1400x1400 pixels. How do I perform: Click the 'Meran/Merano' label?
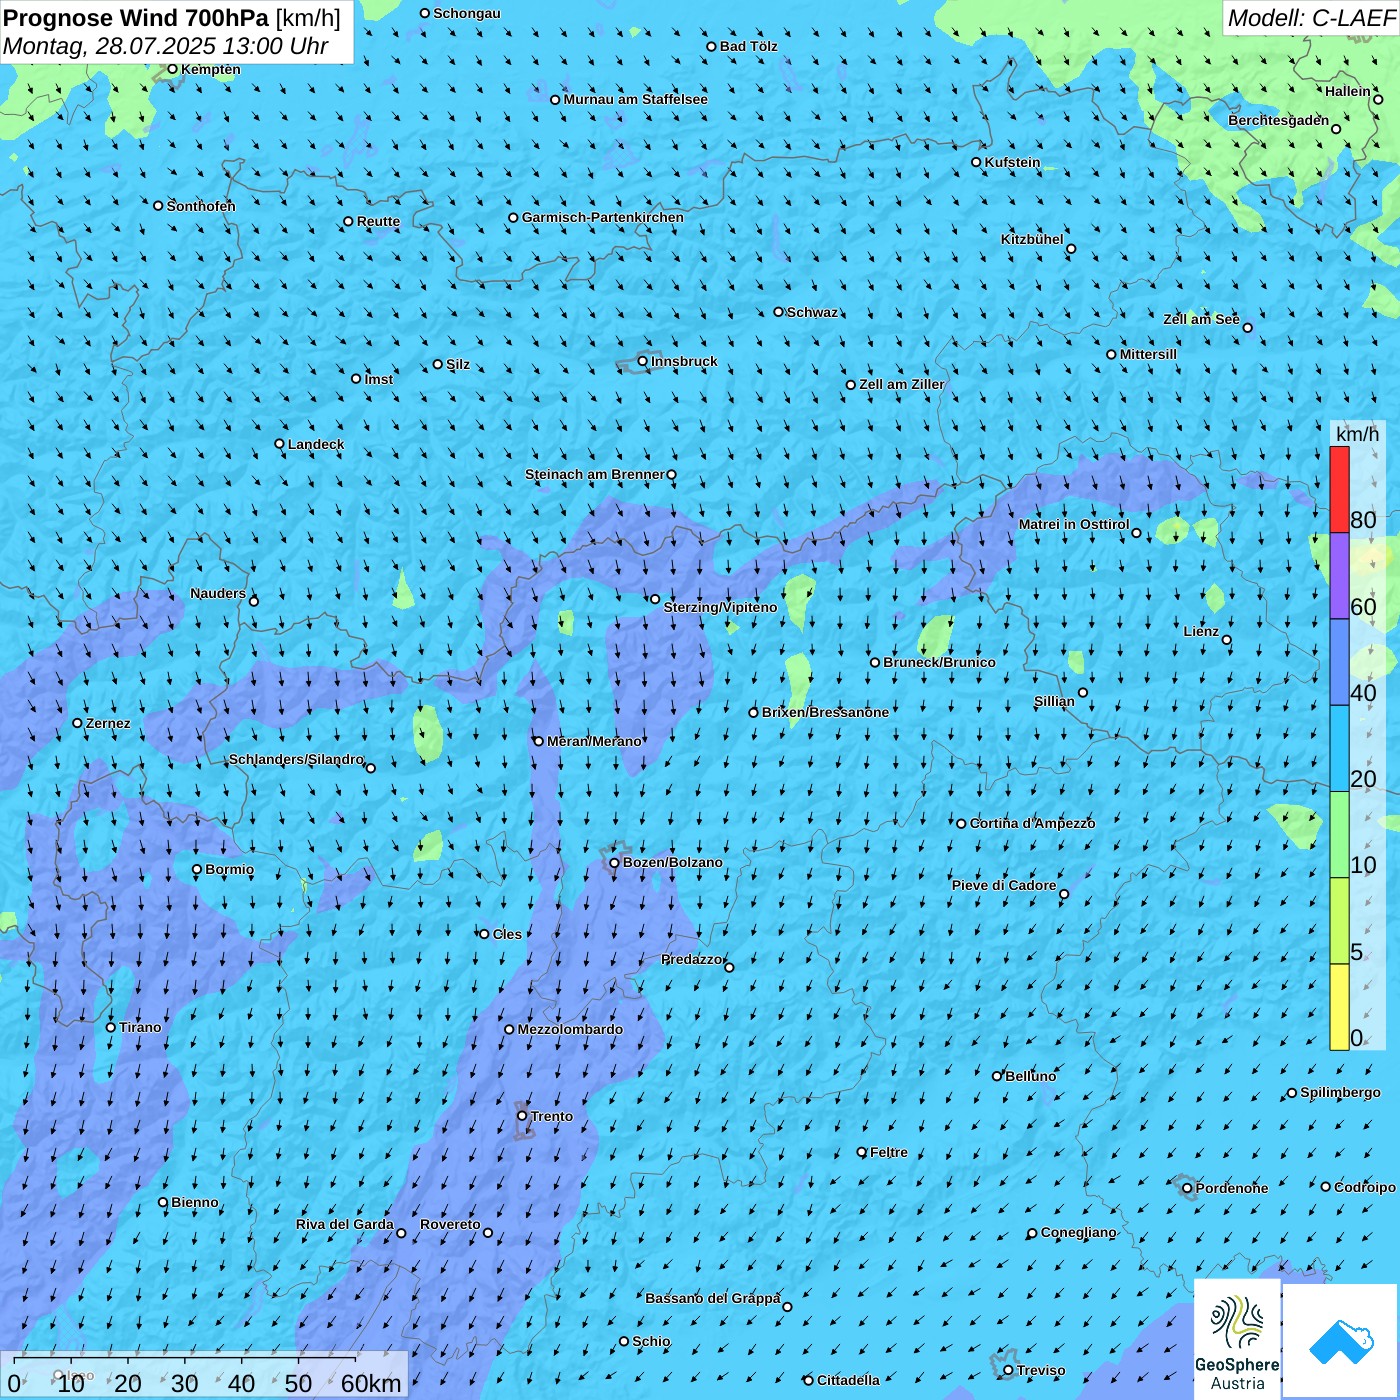(x=594, y=741)
